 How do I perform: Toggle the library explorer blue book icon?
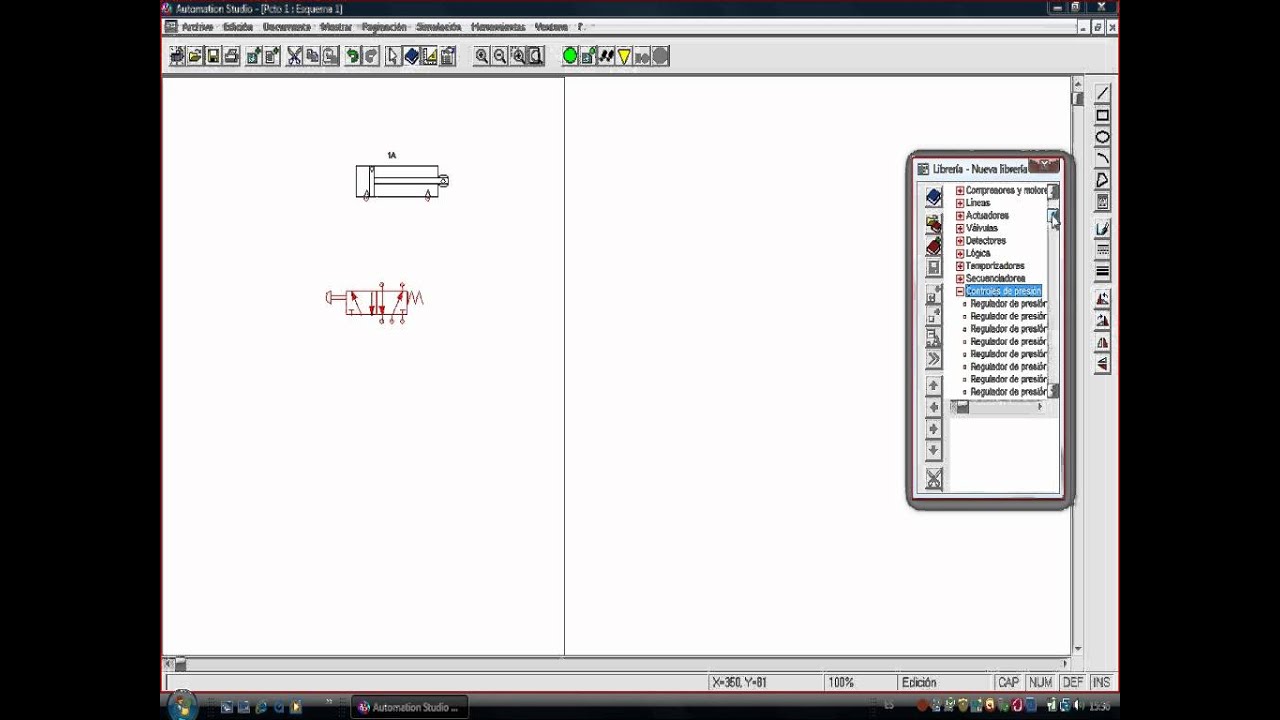(412, 56)
